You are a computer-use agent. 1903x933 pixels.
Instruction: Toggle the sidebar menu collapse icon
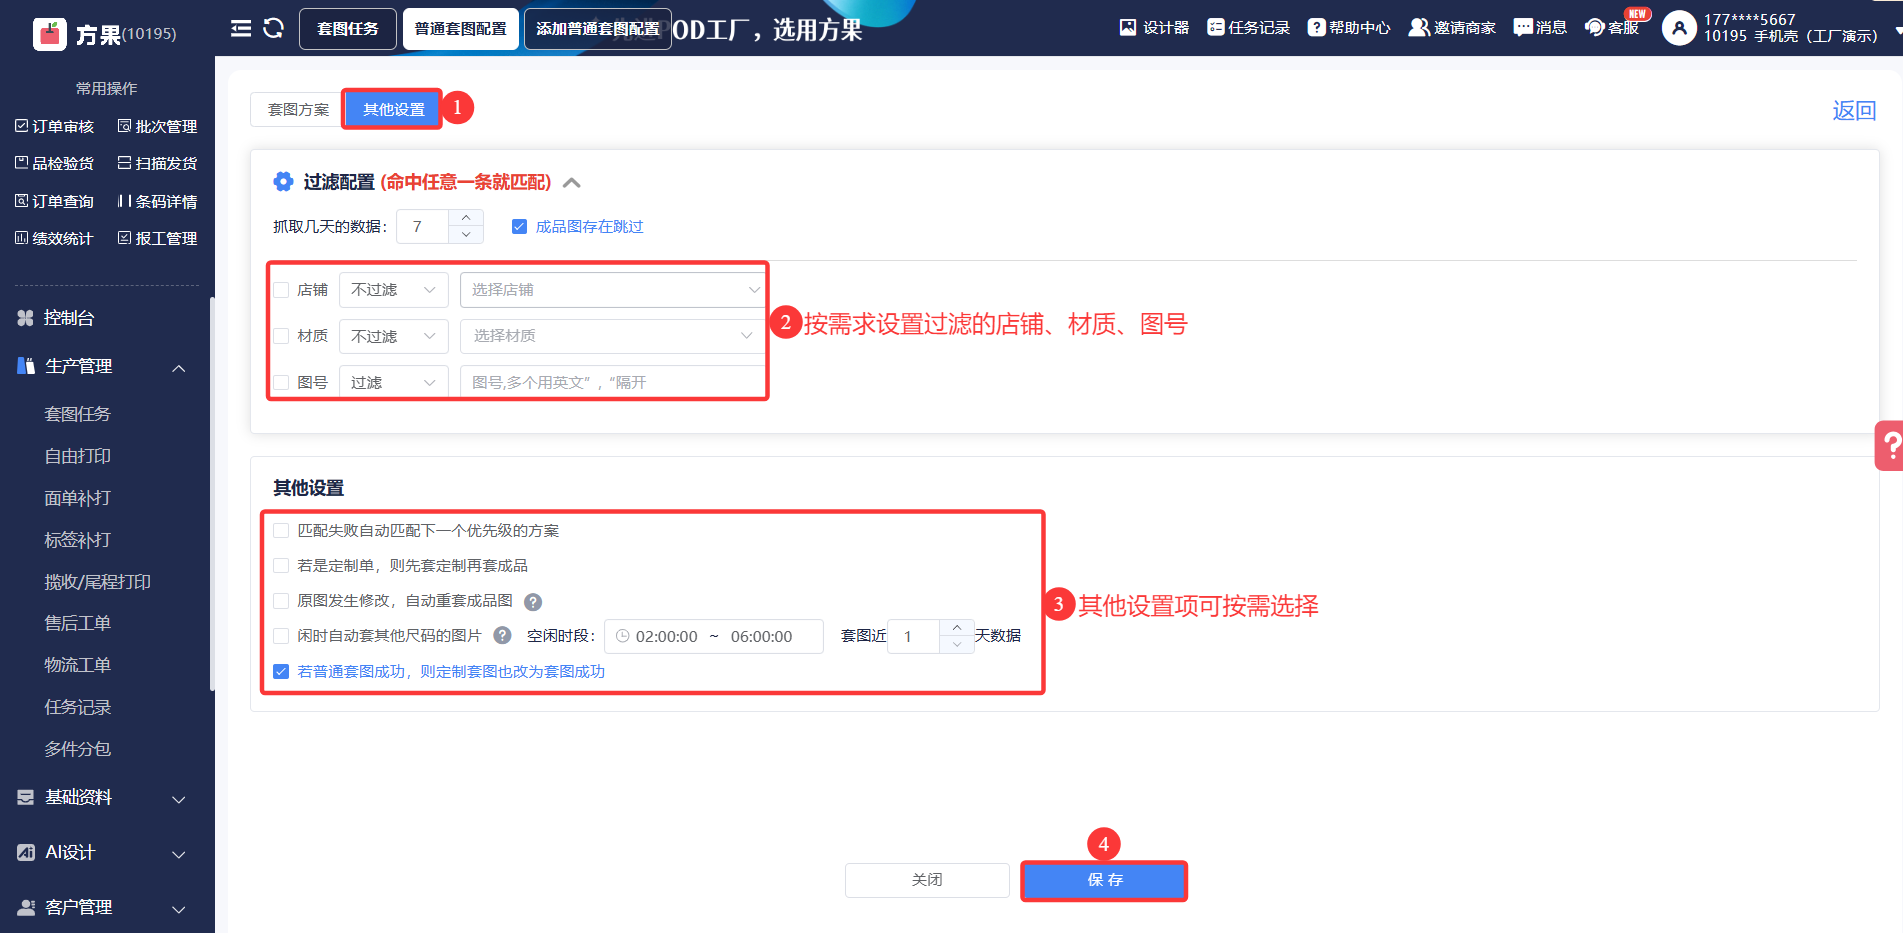pos(241,28)
